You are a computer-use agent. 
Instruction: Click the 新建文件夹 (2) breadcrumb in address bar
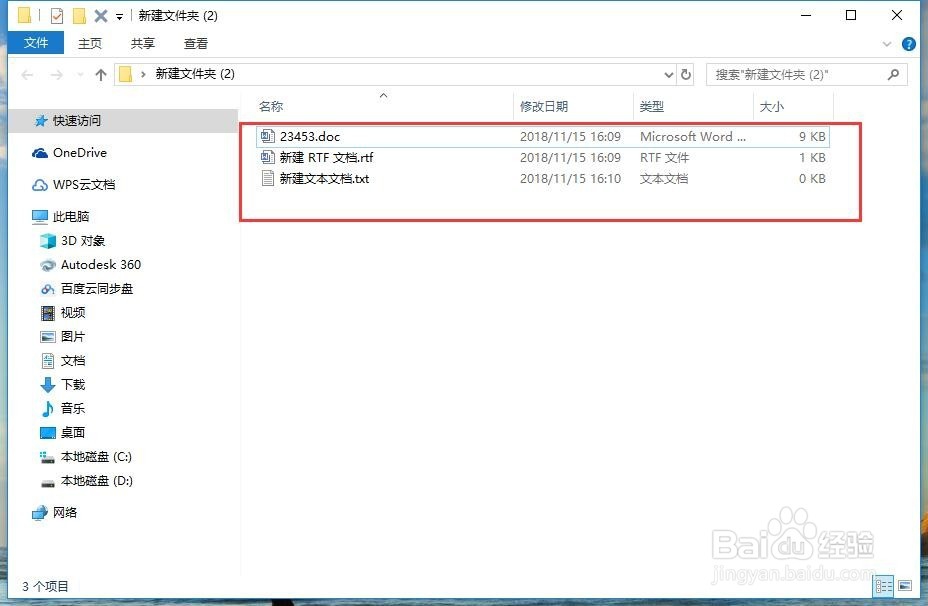pyautogui.click(x=195, y=74)
